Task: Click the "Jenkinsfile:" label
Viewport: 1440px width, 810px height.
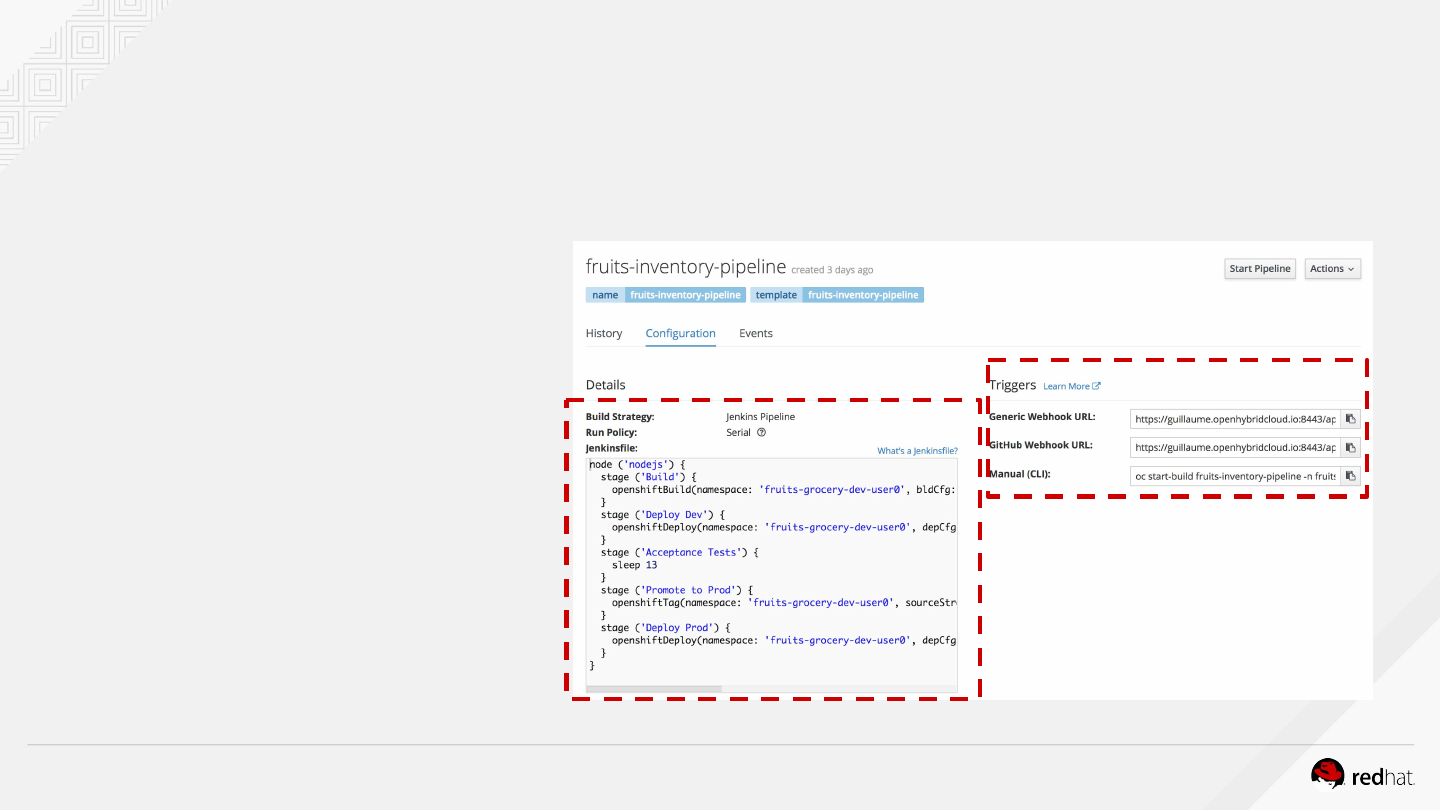Action: click(x=612, y=449)
